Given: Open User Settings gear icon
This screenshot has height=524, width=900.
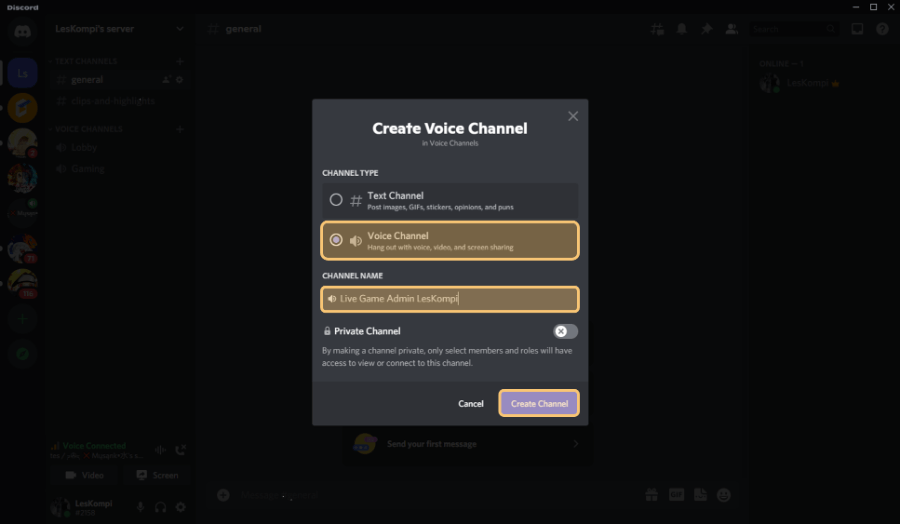Looking at the screenshot, I should click(180, 507).
